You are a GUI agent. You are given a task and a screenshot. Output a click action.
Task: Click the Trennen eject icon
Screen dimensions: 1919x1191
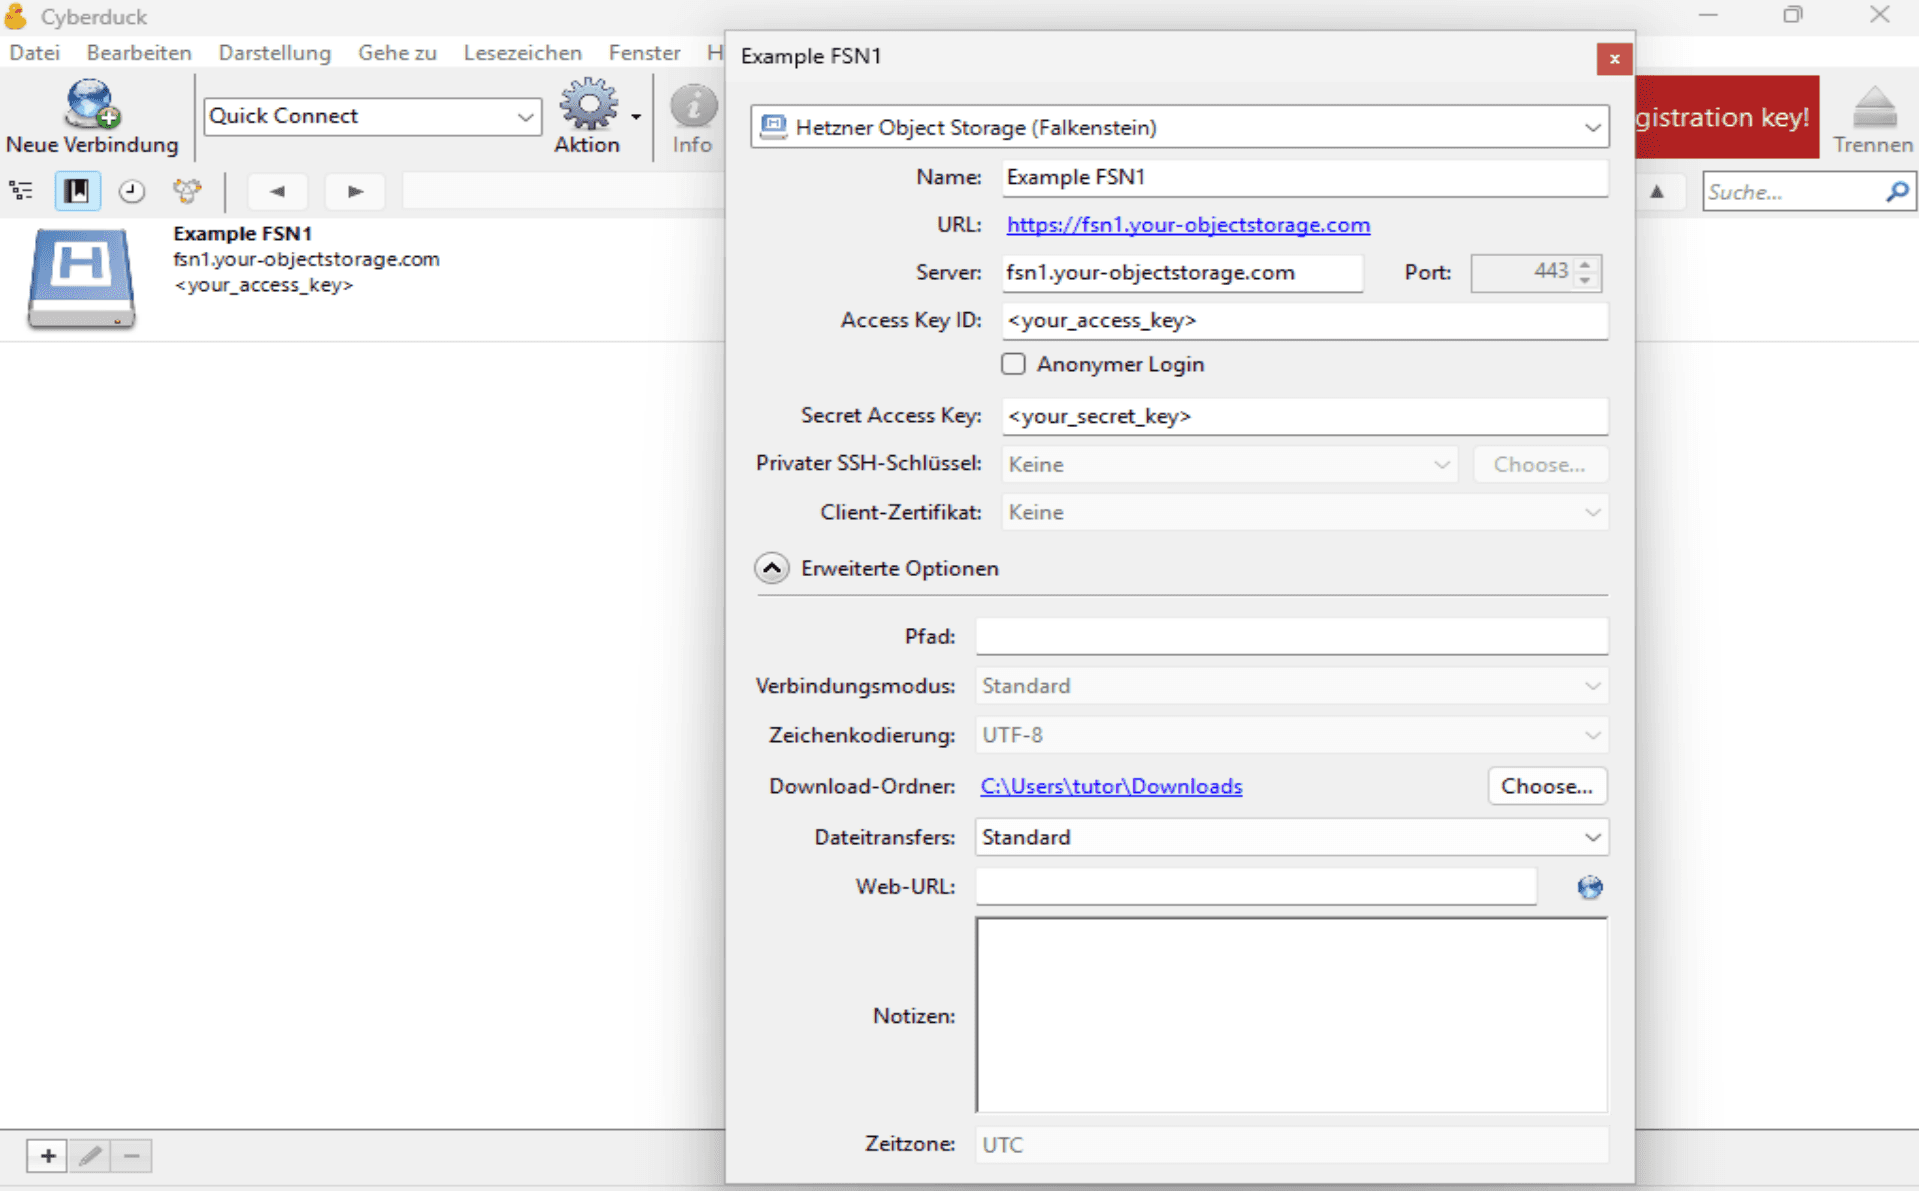1874,108
